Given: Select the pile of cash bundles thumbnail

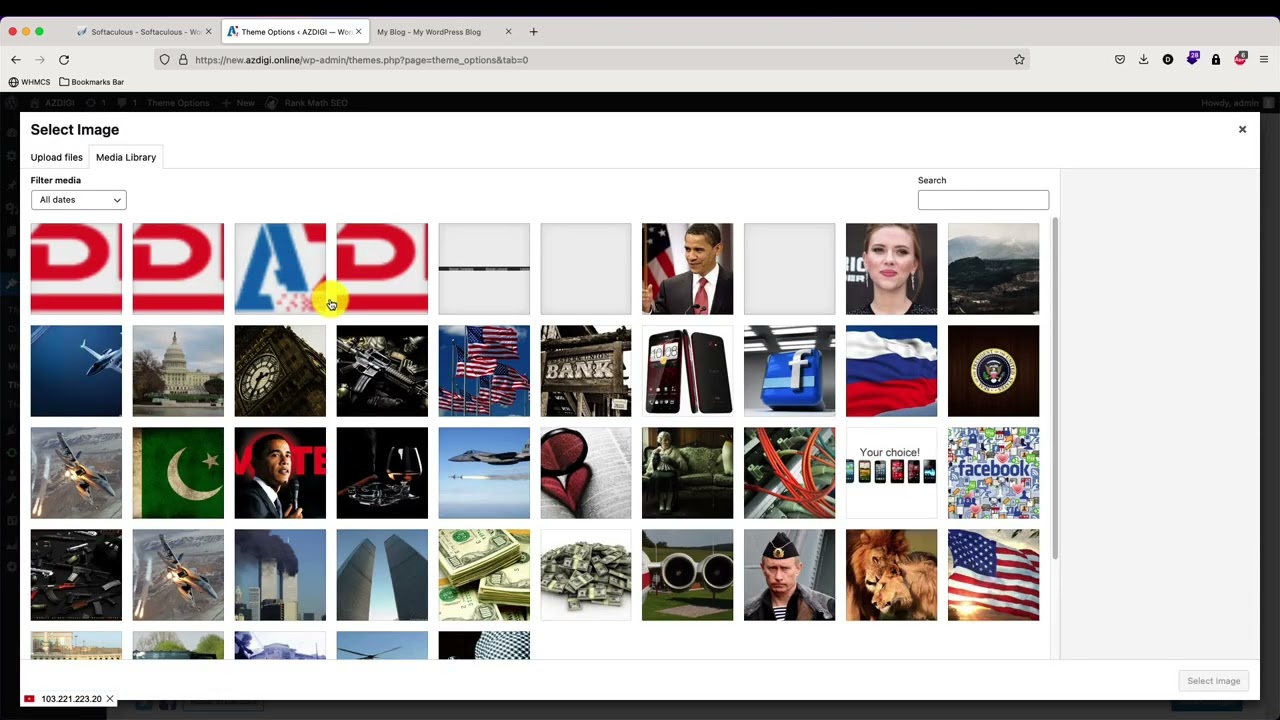Looking at the screenshot, I should coord(586,575).
